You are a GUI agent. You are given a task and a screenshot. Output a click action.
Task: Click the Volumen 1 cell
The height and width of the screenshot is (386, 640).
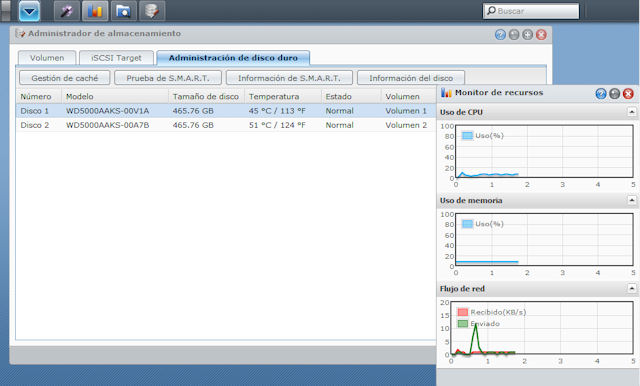(x=406, y=111)
